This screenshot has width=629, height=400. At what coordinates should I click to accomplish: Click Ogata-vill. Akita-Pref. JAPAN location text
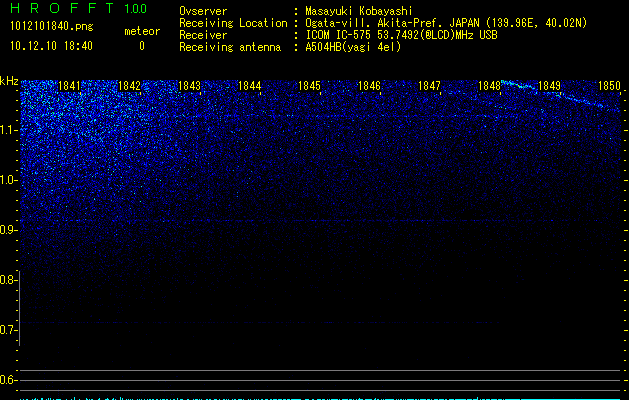446,23
